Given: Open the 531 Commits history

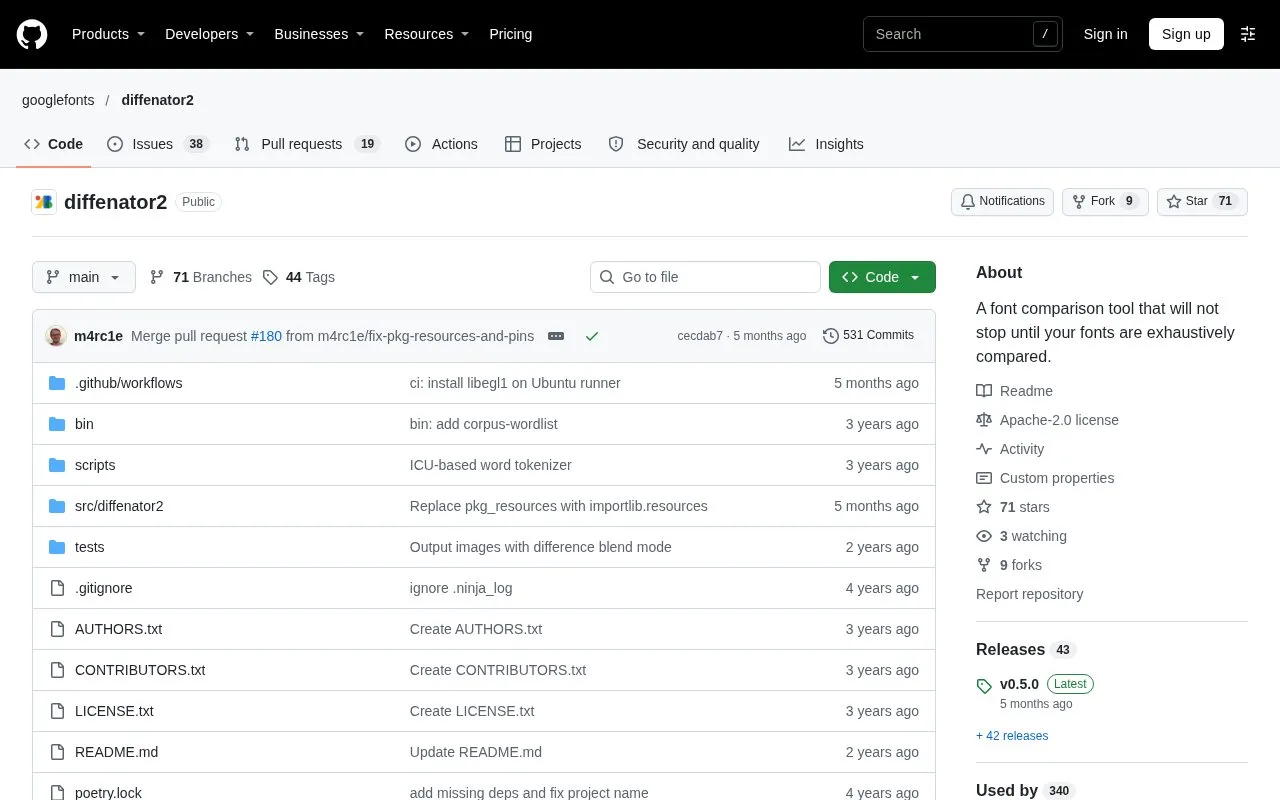Looking at the screenshot, I should [x=868, y=336].
